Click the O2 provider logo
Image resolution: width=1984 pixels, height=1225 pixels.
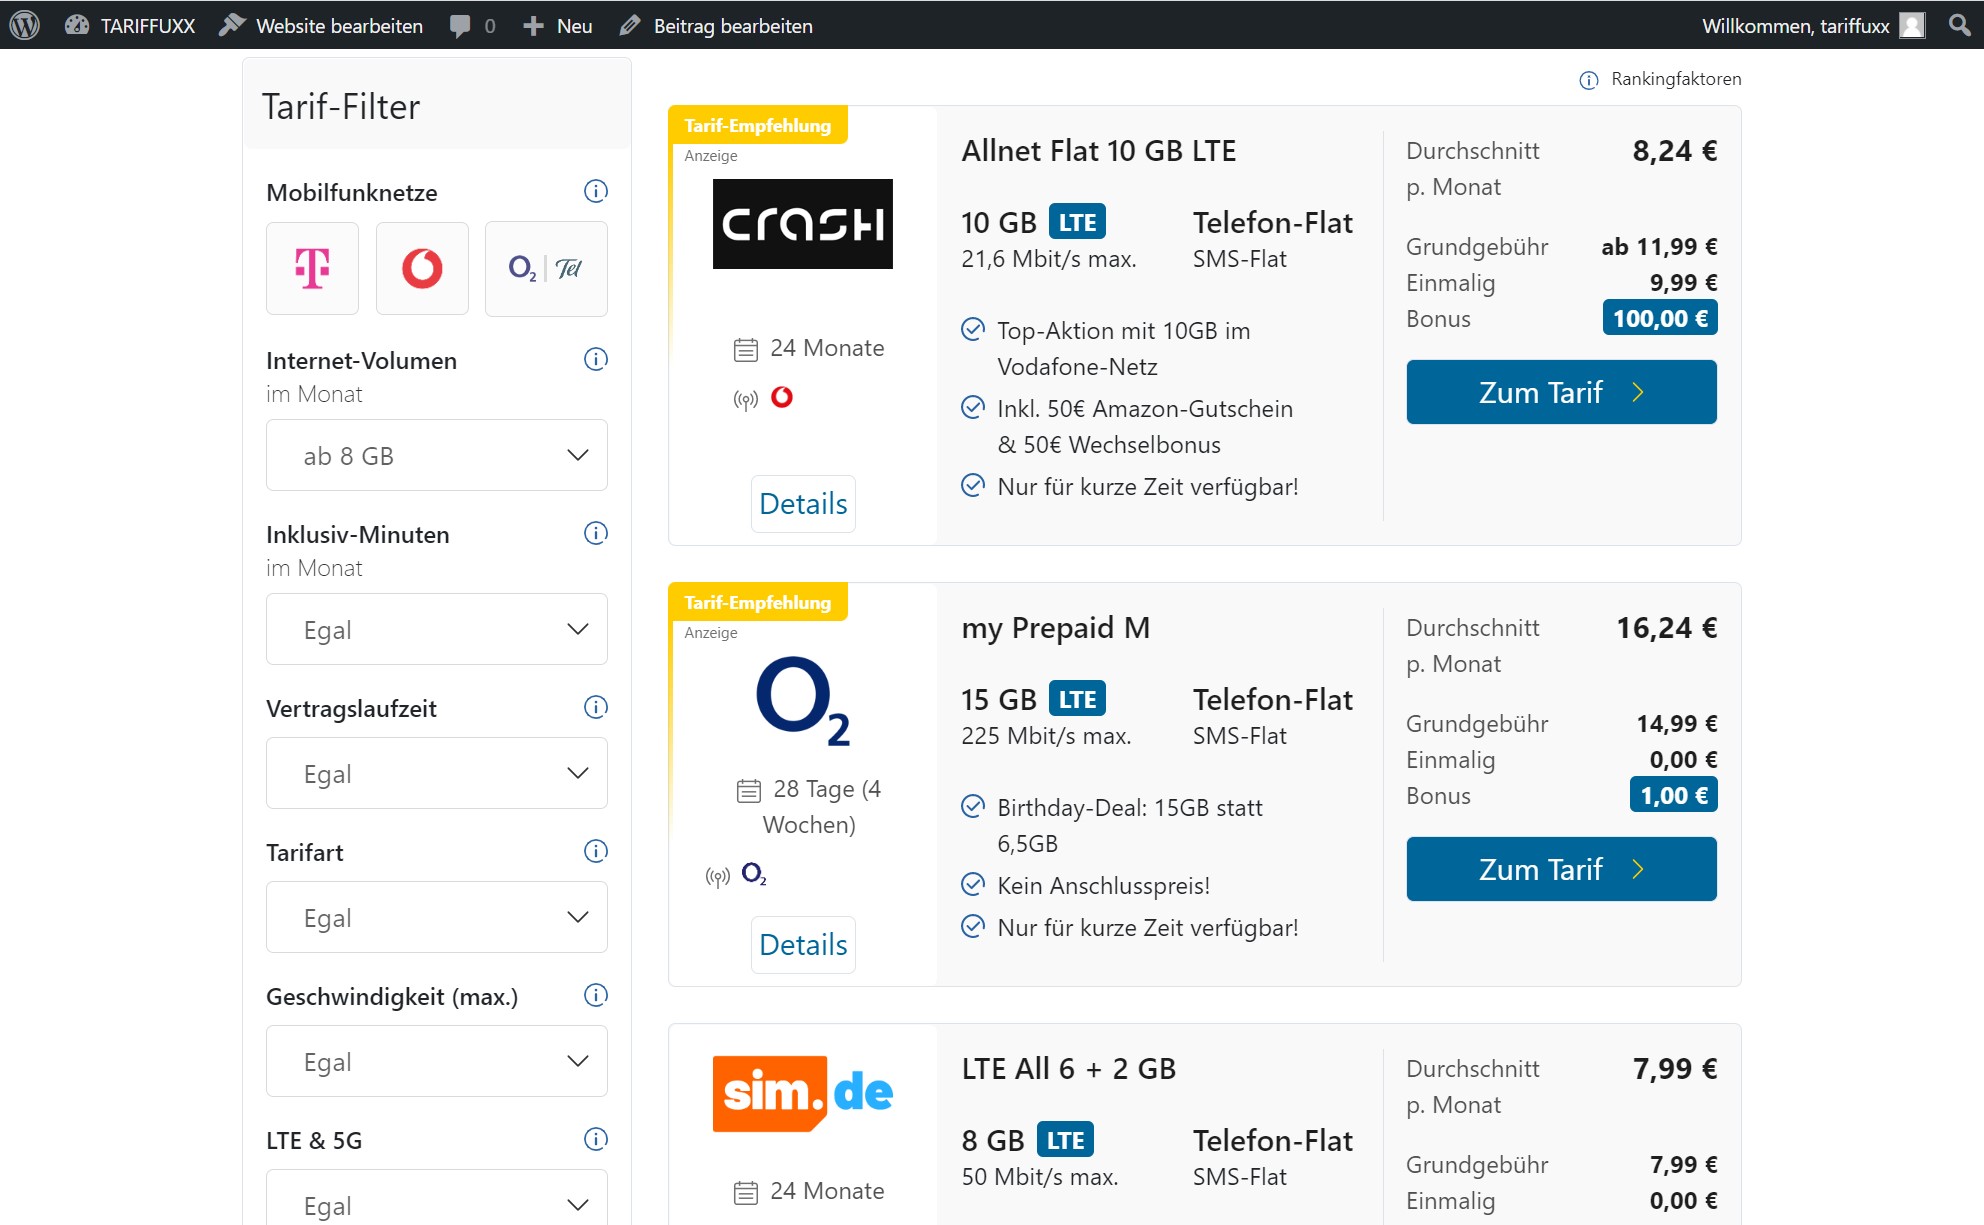click(803, 701)
